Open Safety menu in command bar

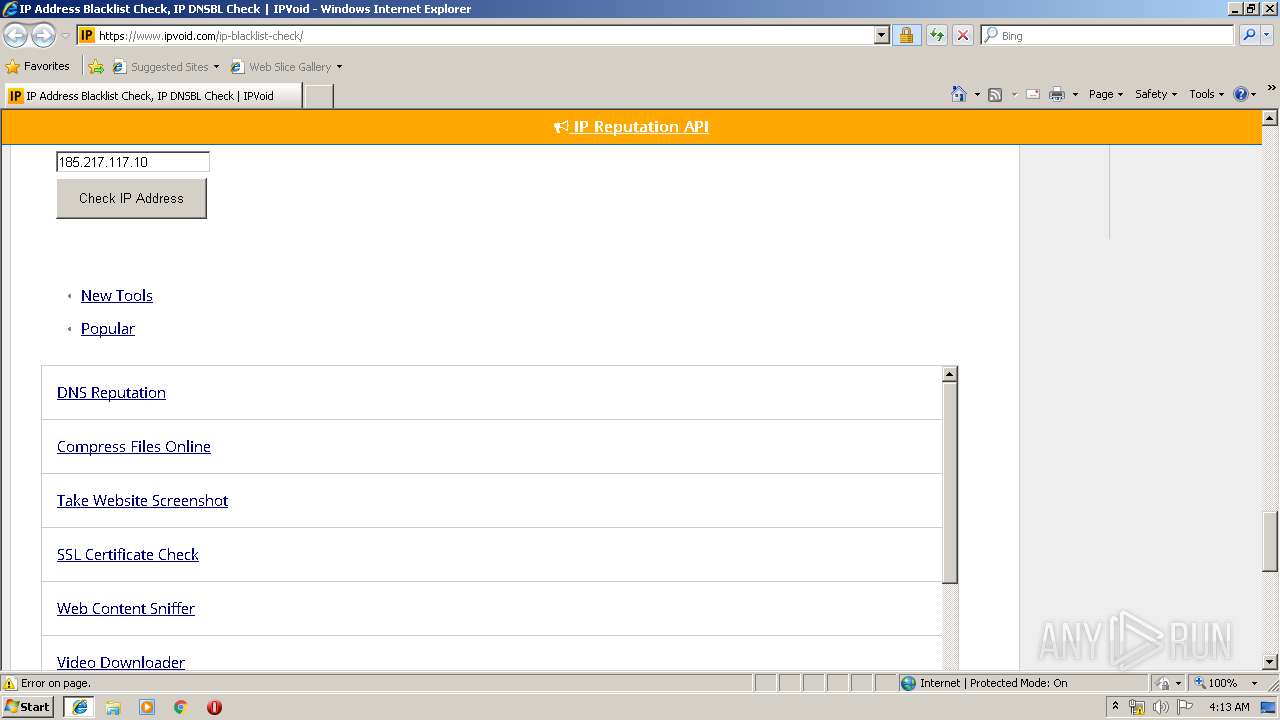[x=1156, y=94]
